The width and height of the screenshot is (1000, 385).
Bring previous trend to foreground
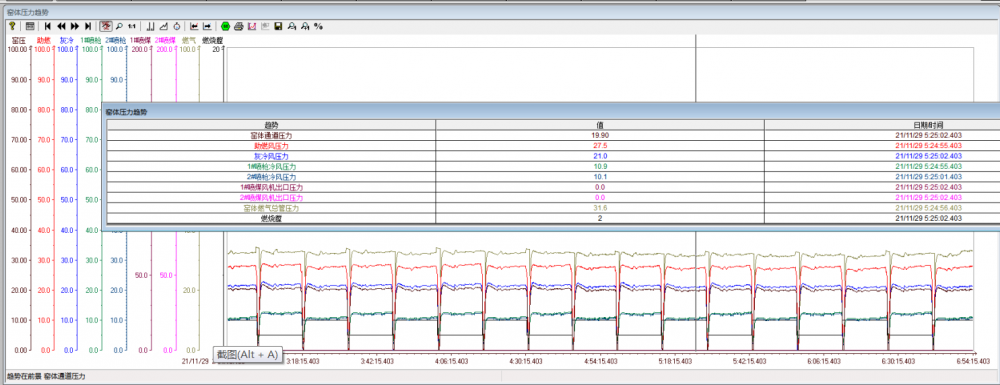(x=194, y=26)
